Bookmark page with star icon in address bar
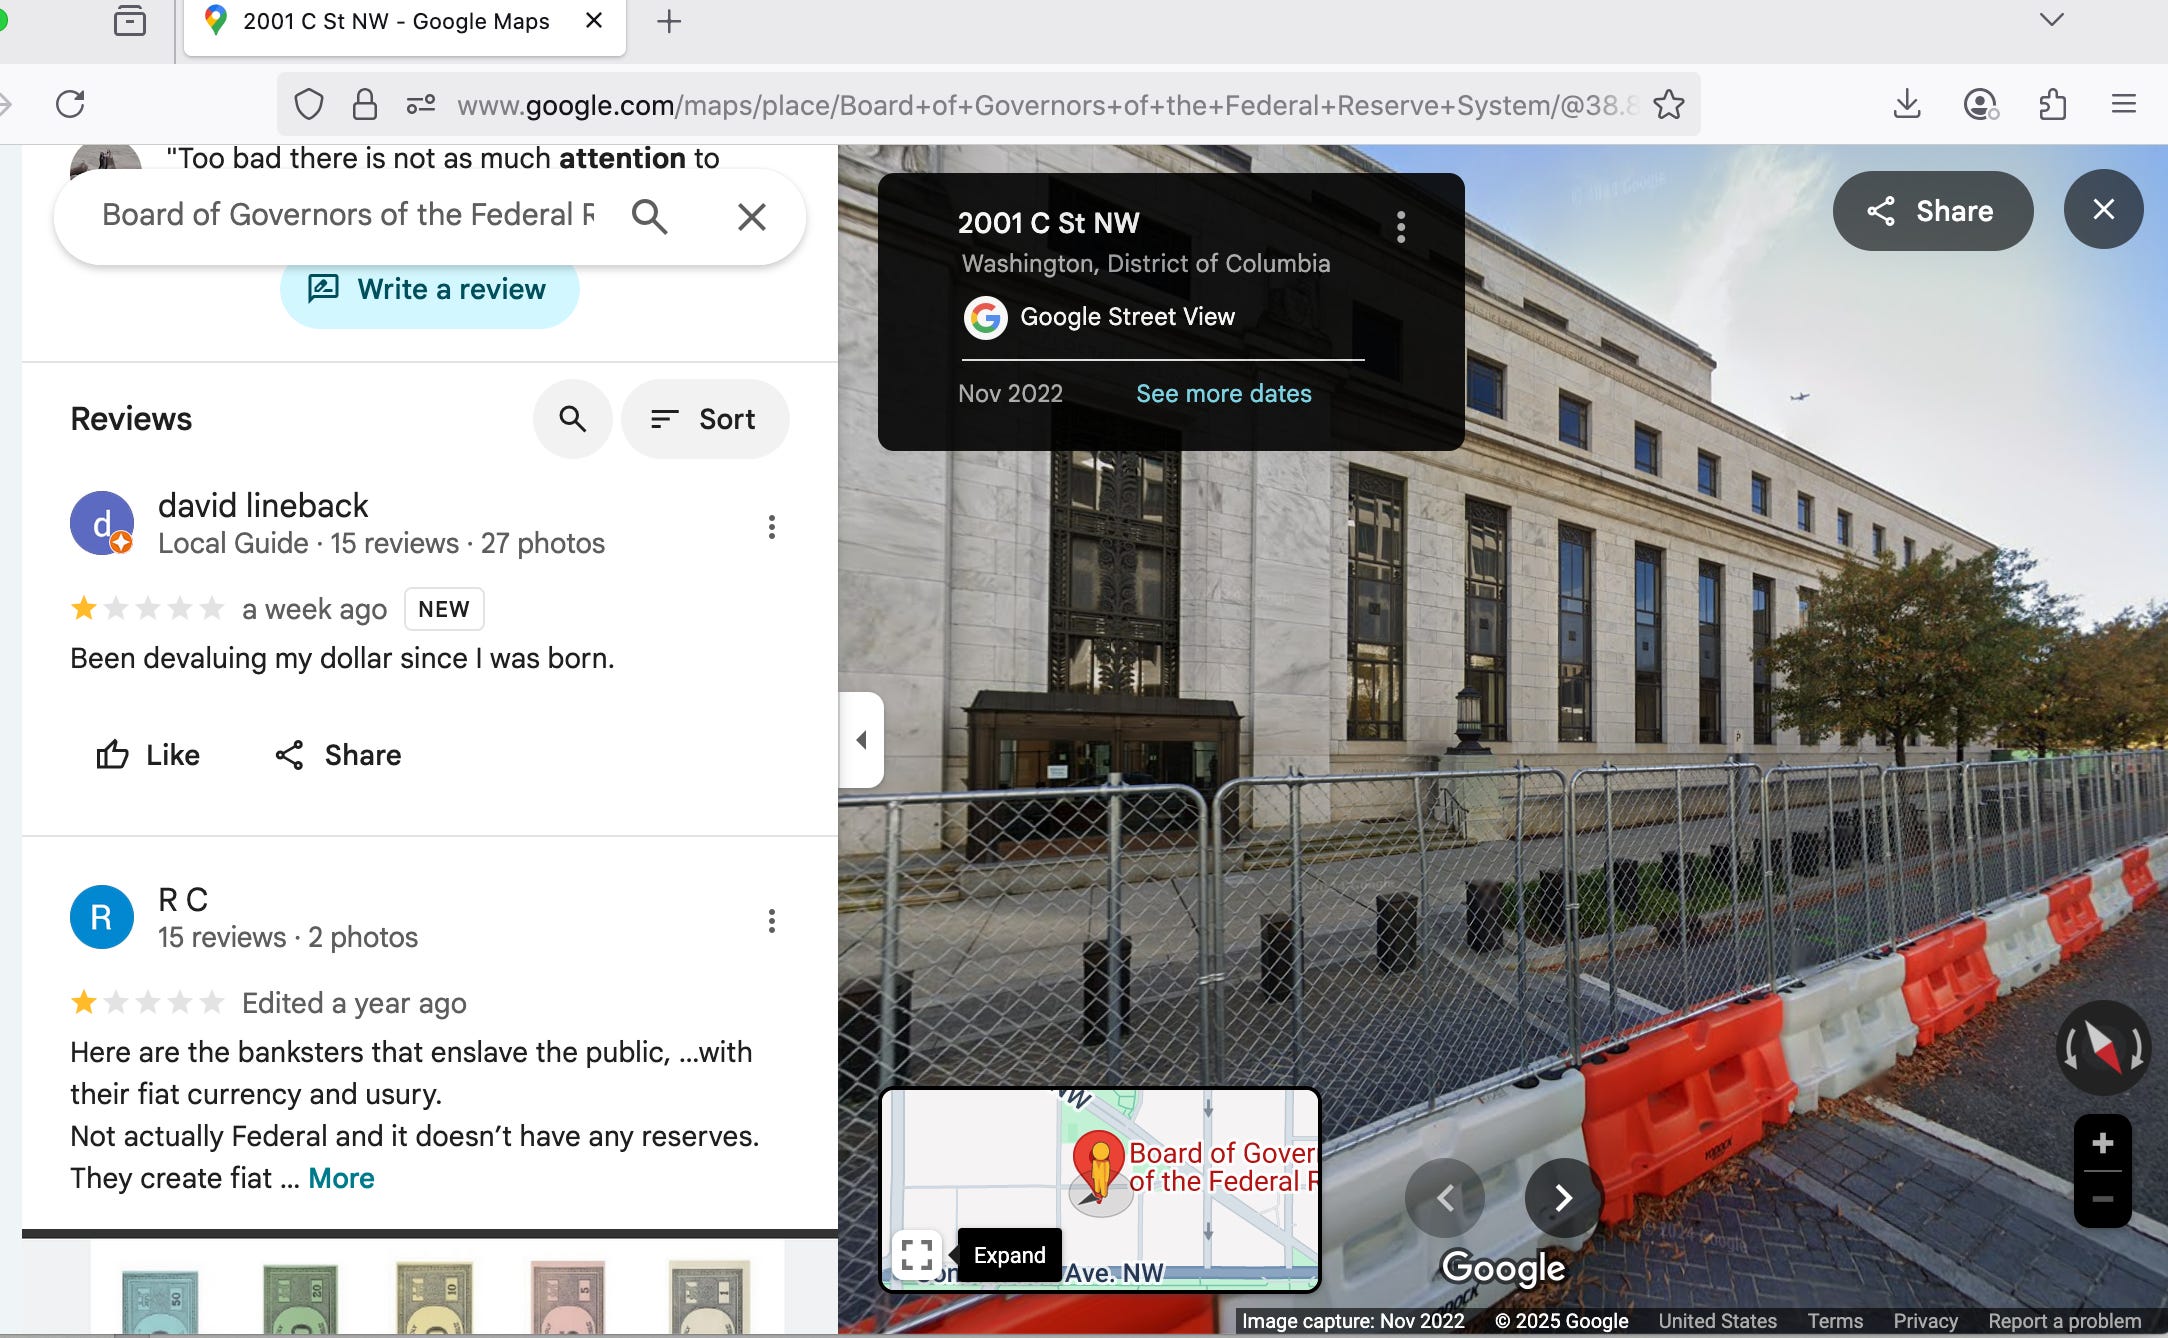Screen dimensions: 2168x1338 1668,105
